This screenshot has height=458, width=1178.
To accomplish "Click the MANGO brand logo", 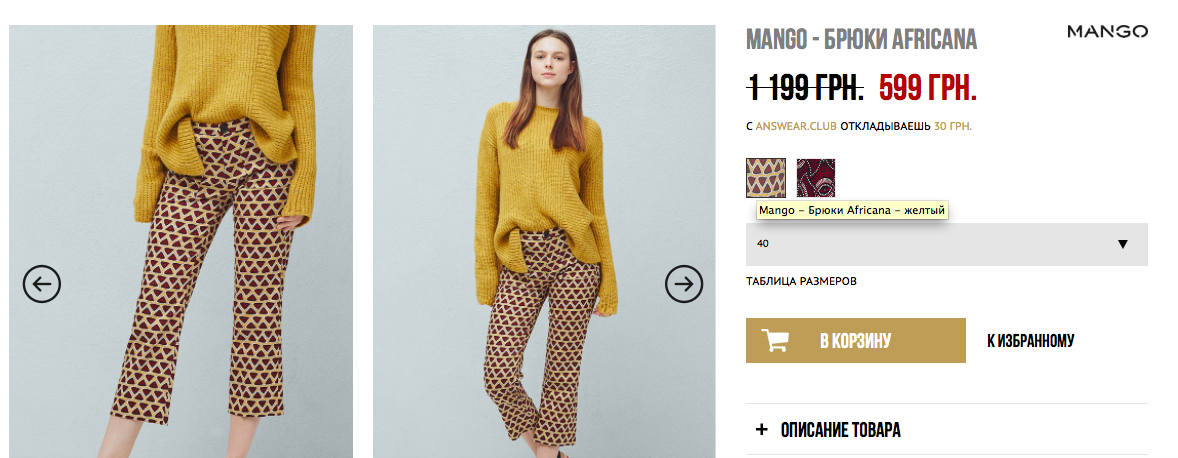I will tap(1107, 32).
